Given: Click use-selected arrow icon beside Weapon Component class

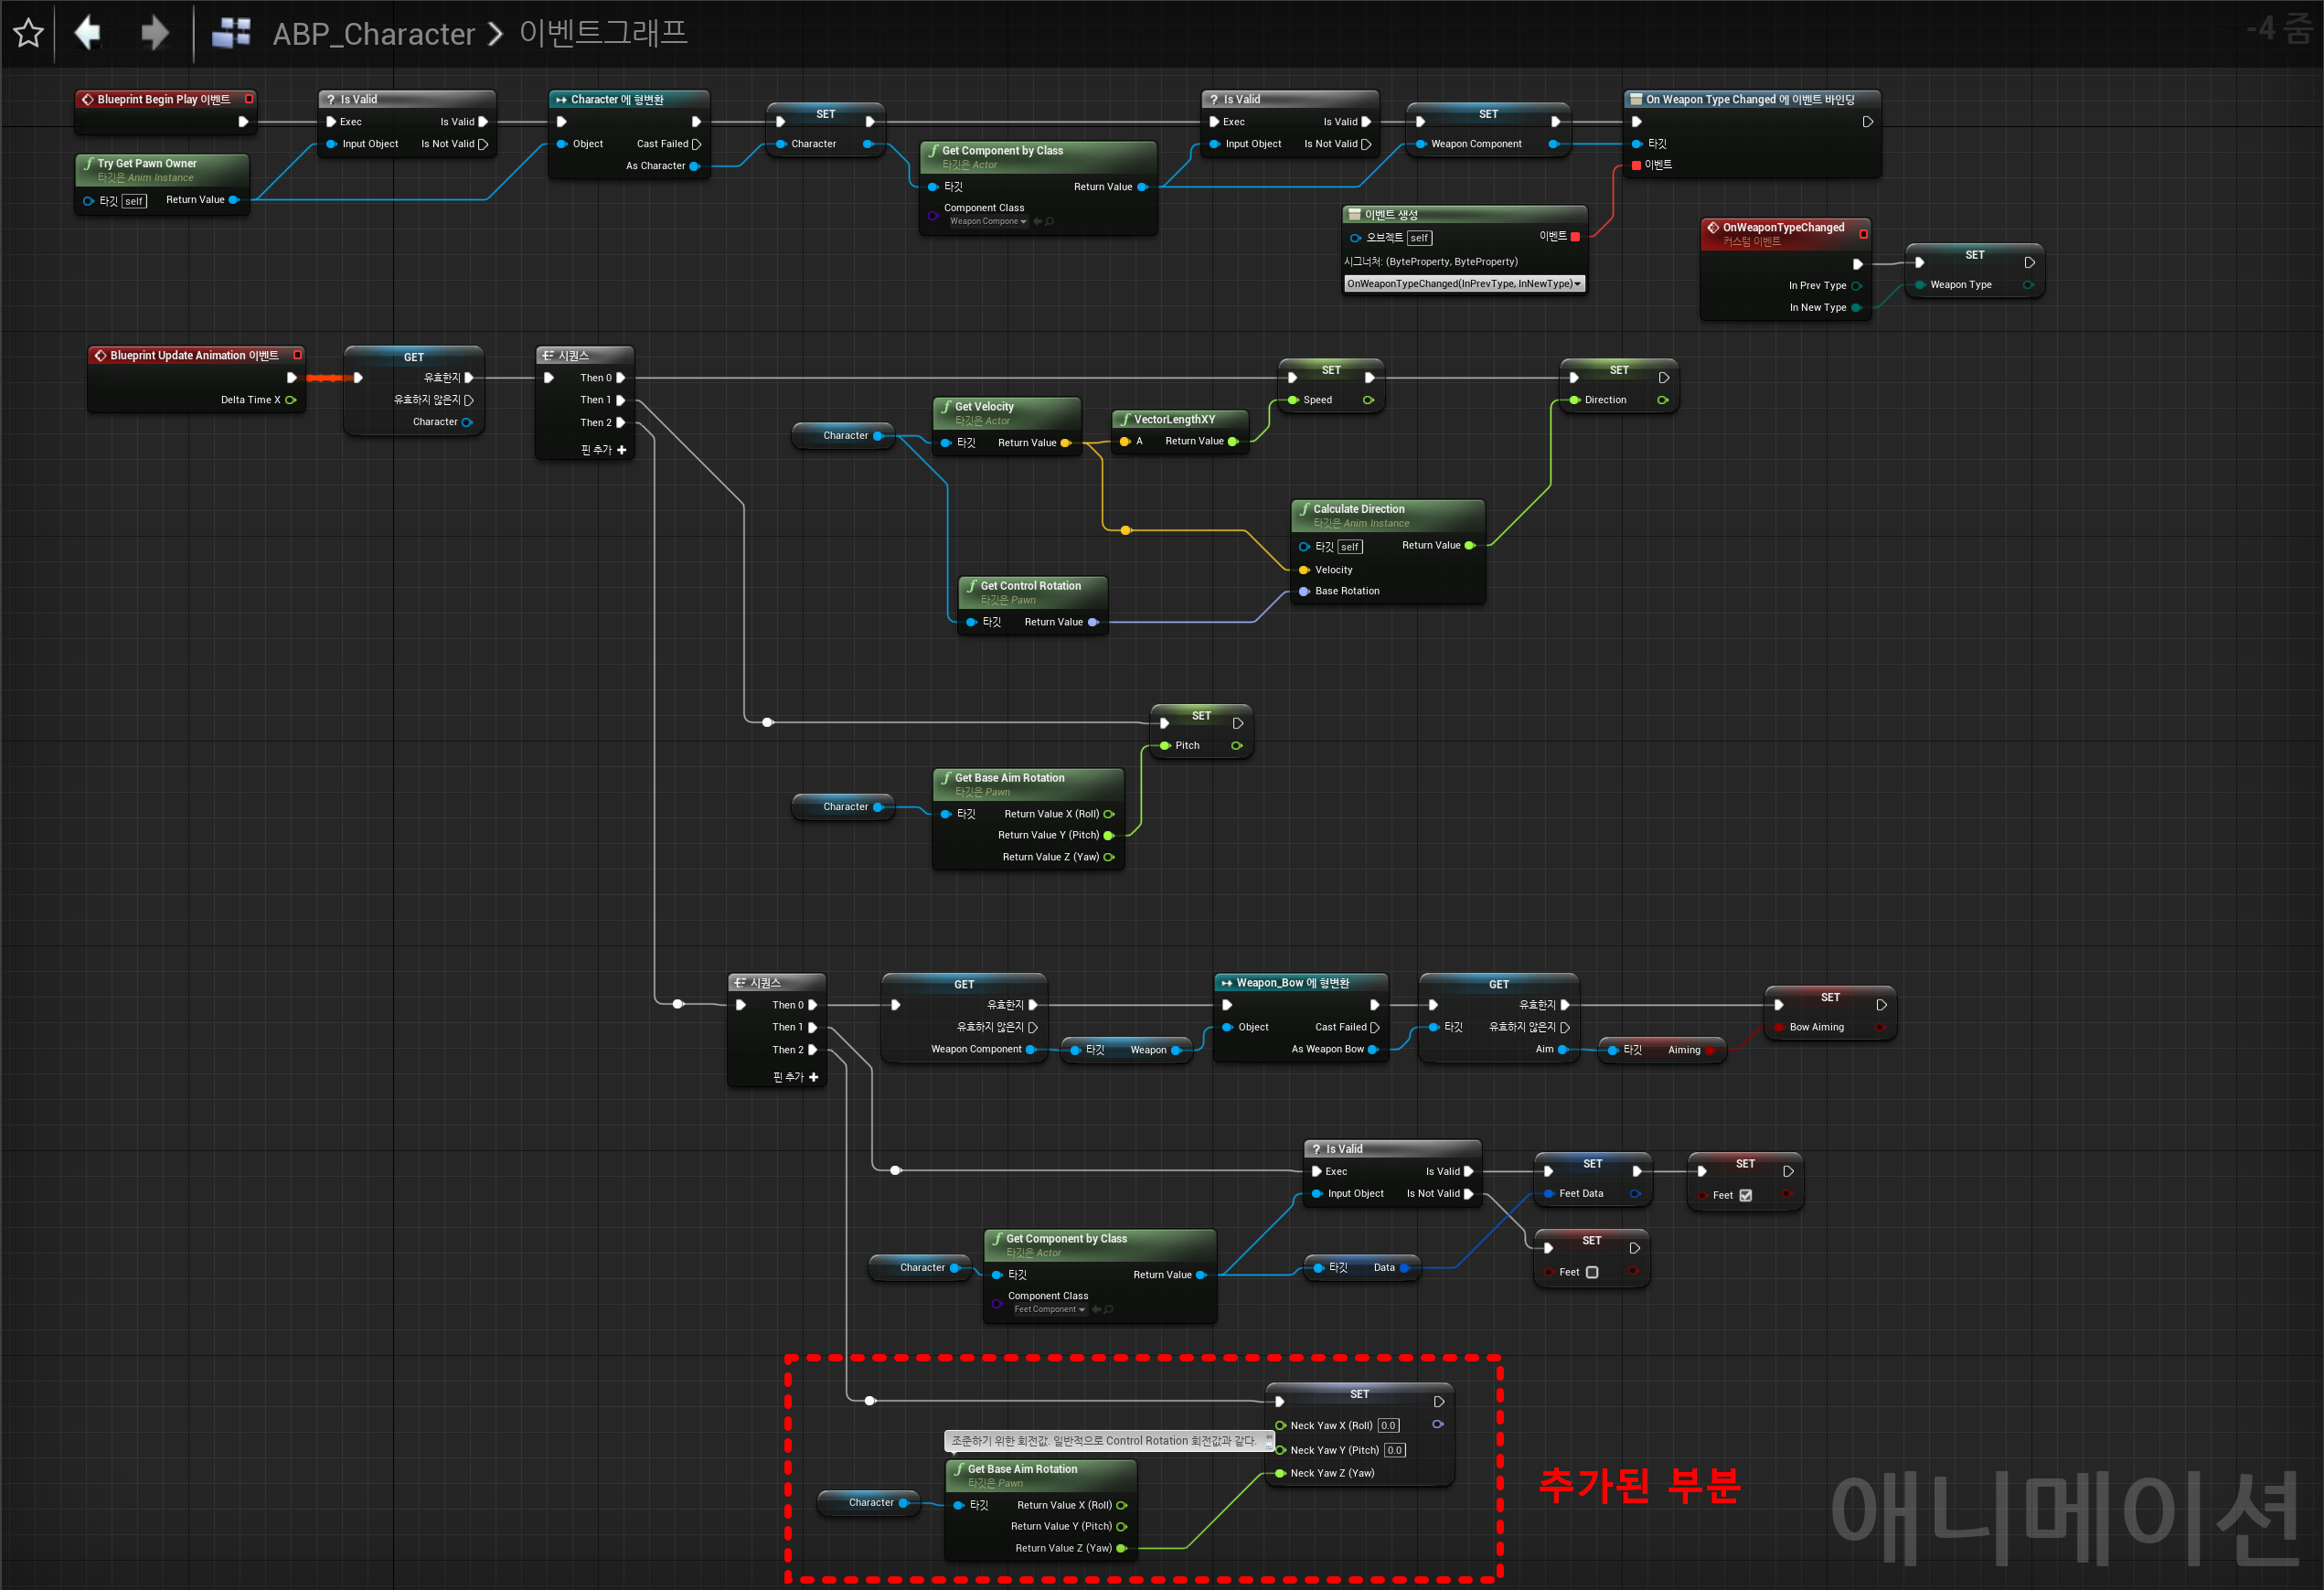Looking at the screenshot, I should (x=1037, y=221).
